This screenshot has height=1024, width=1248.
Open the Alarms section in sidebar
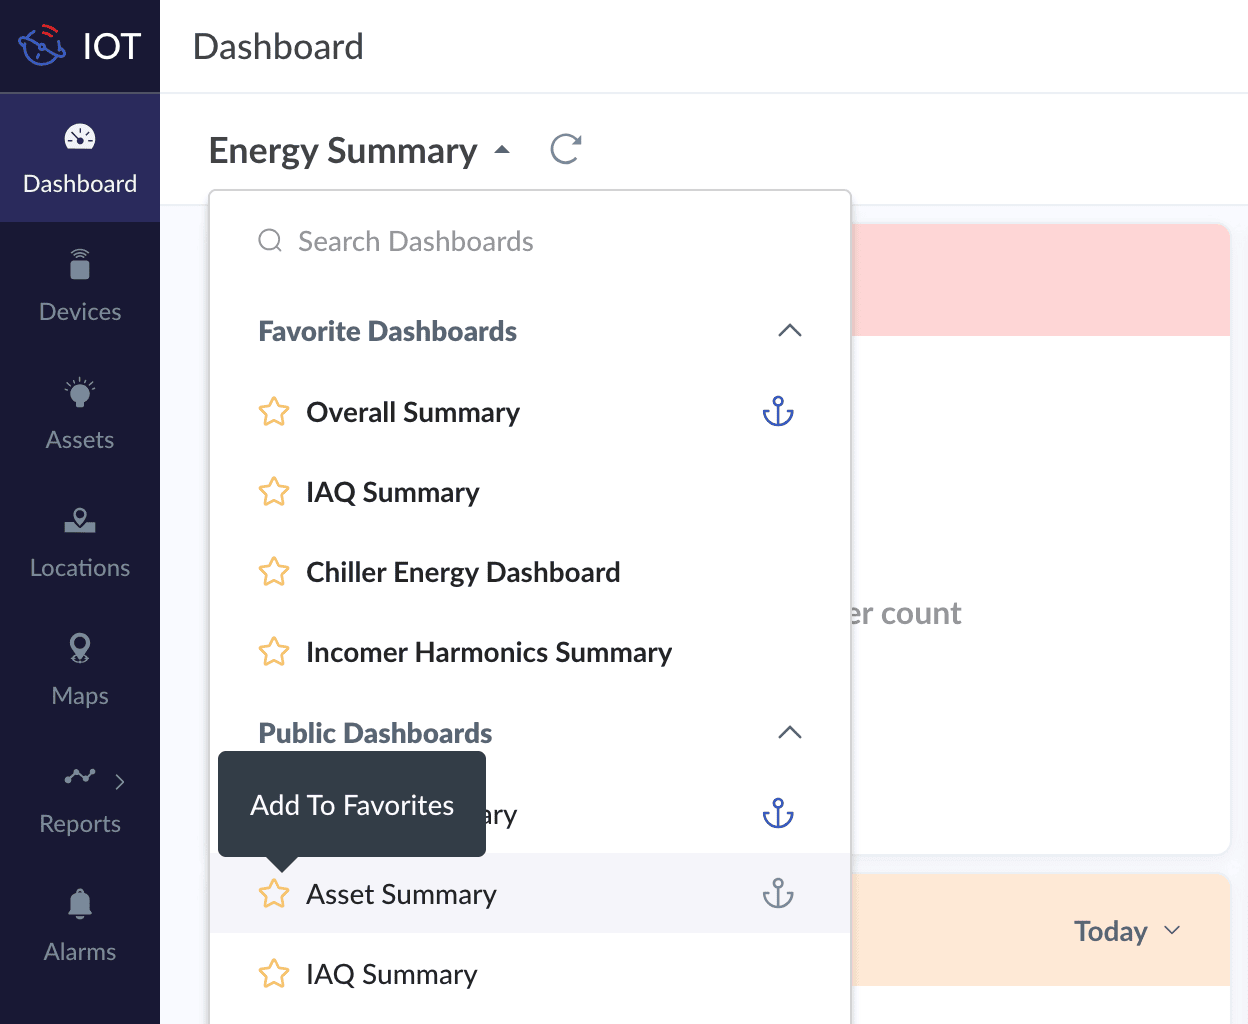80,926
